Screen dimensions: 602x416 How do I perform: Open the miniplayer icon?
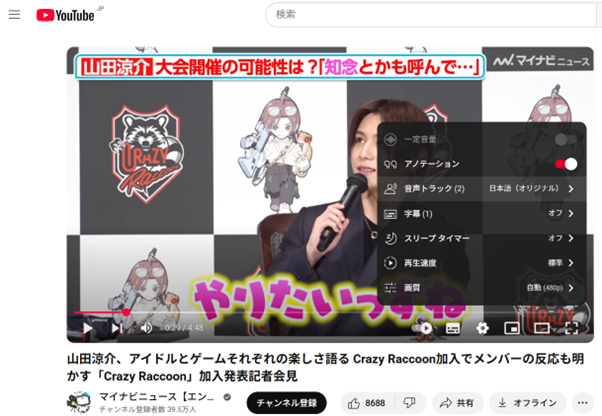coord(512,328)
